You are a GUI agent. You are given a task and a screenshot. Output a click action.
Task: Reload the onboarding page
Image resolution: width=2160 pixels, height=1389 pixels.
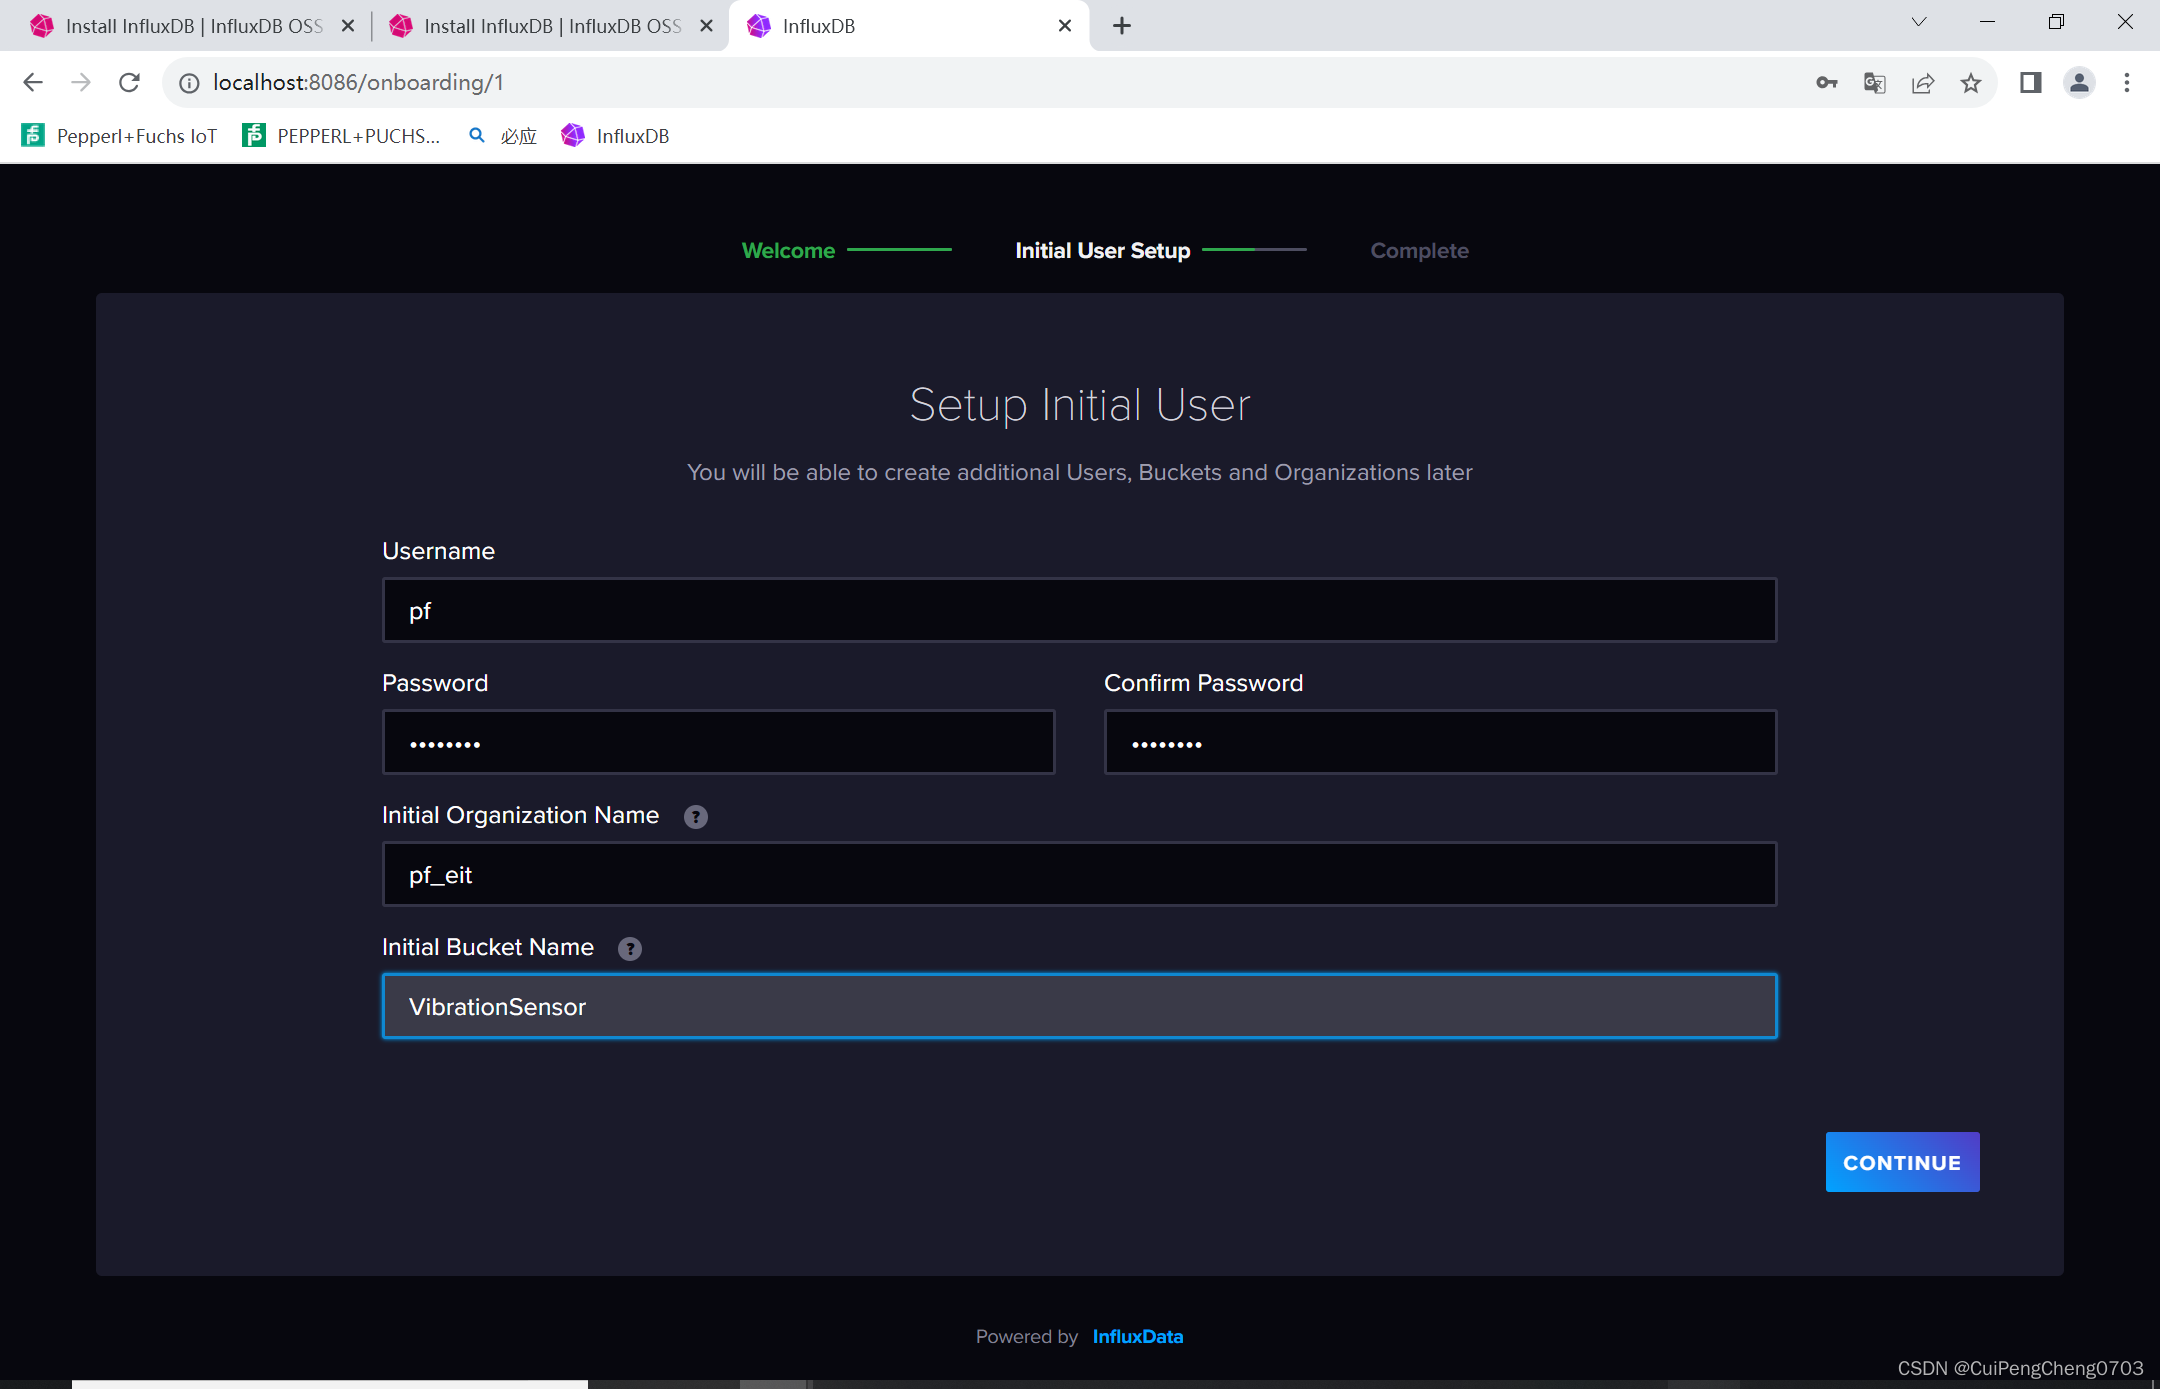point(129,83)
